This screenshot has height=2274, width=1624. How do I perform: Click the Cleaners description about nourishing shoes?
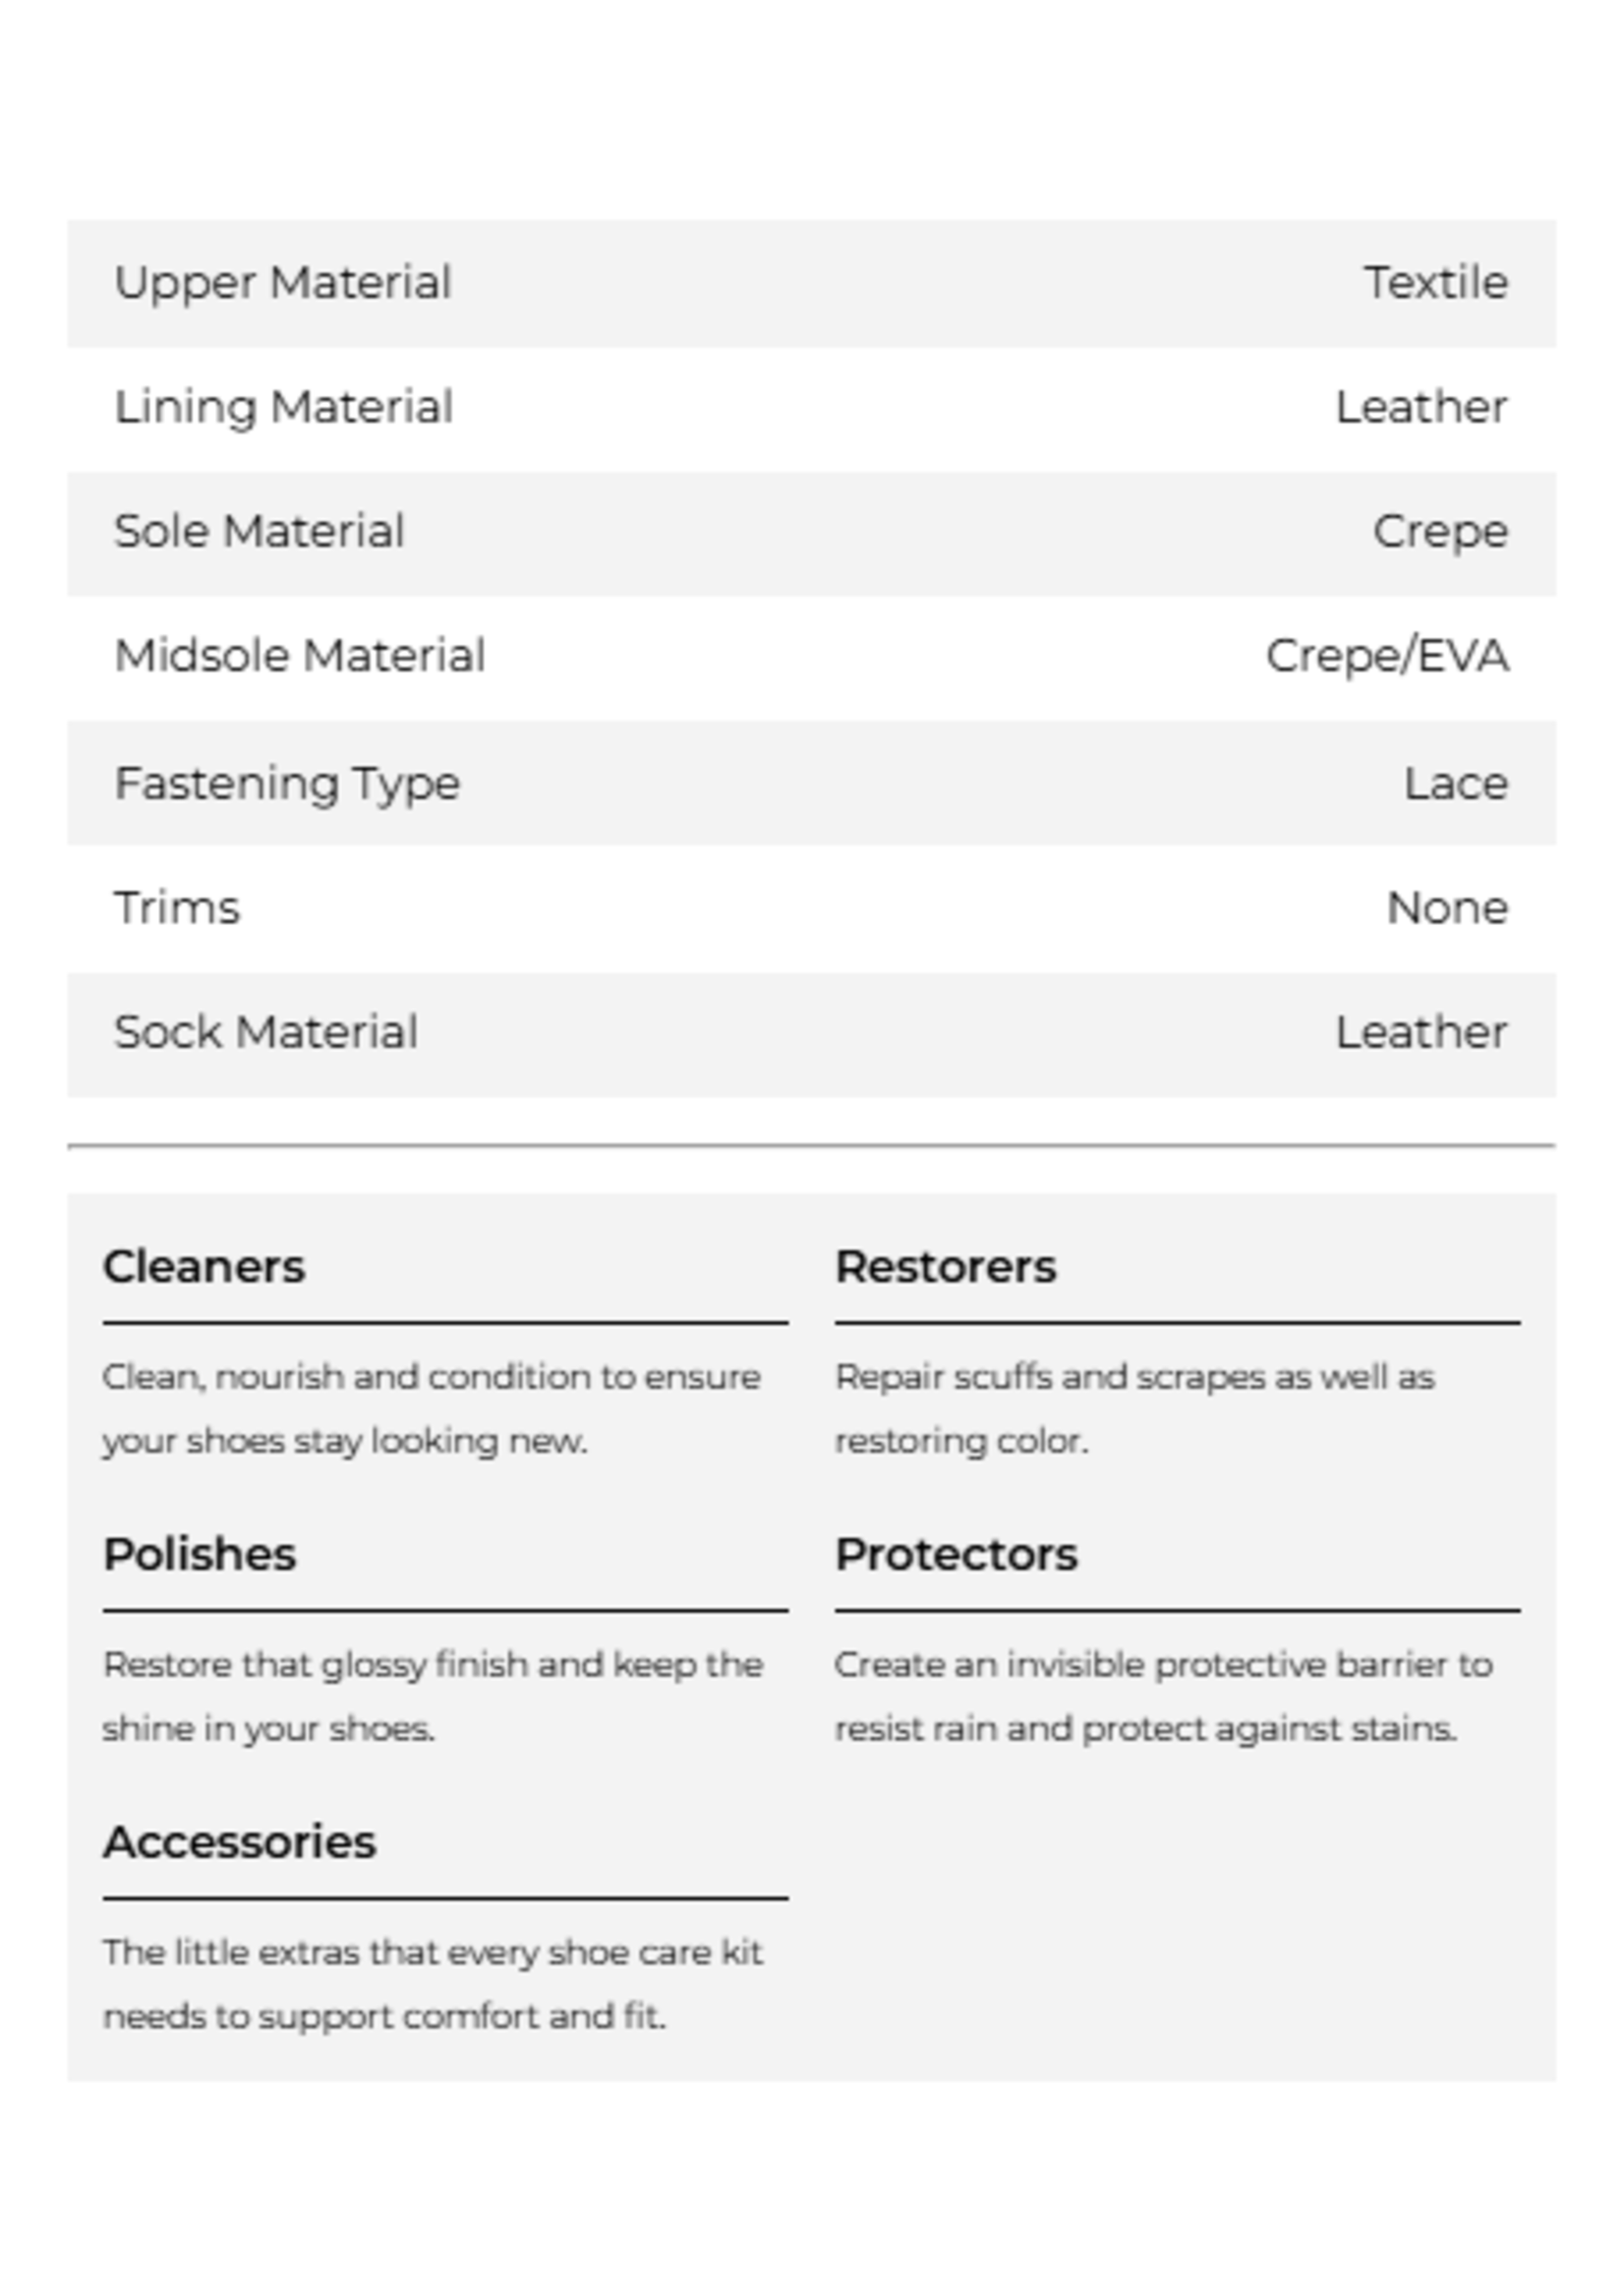[431, 1409]
